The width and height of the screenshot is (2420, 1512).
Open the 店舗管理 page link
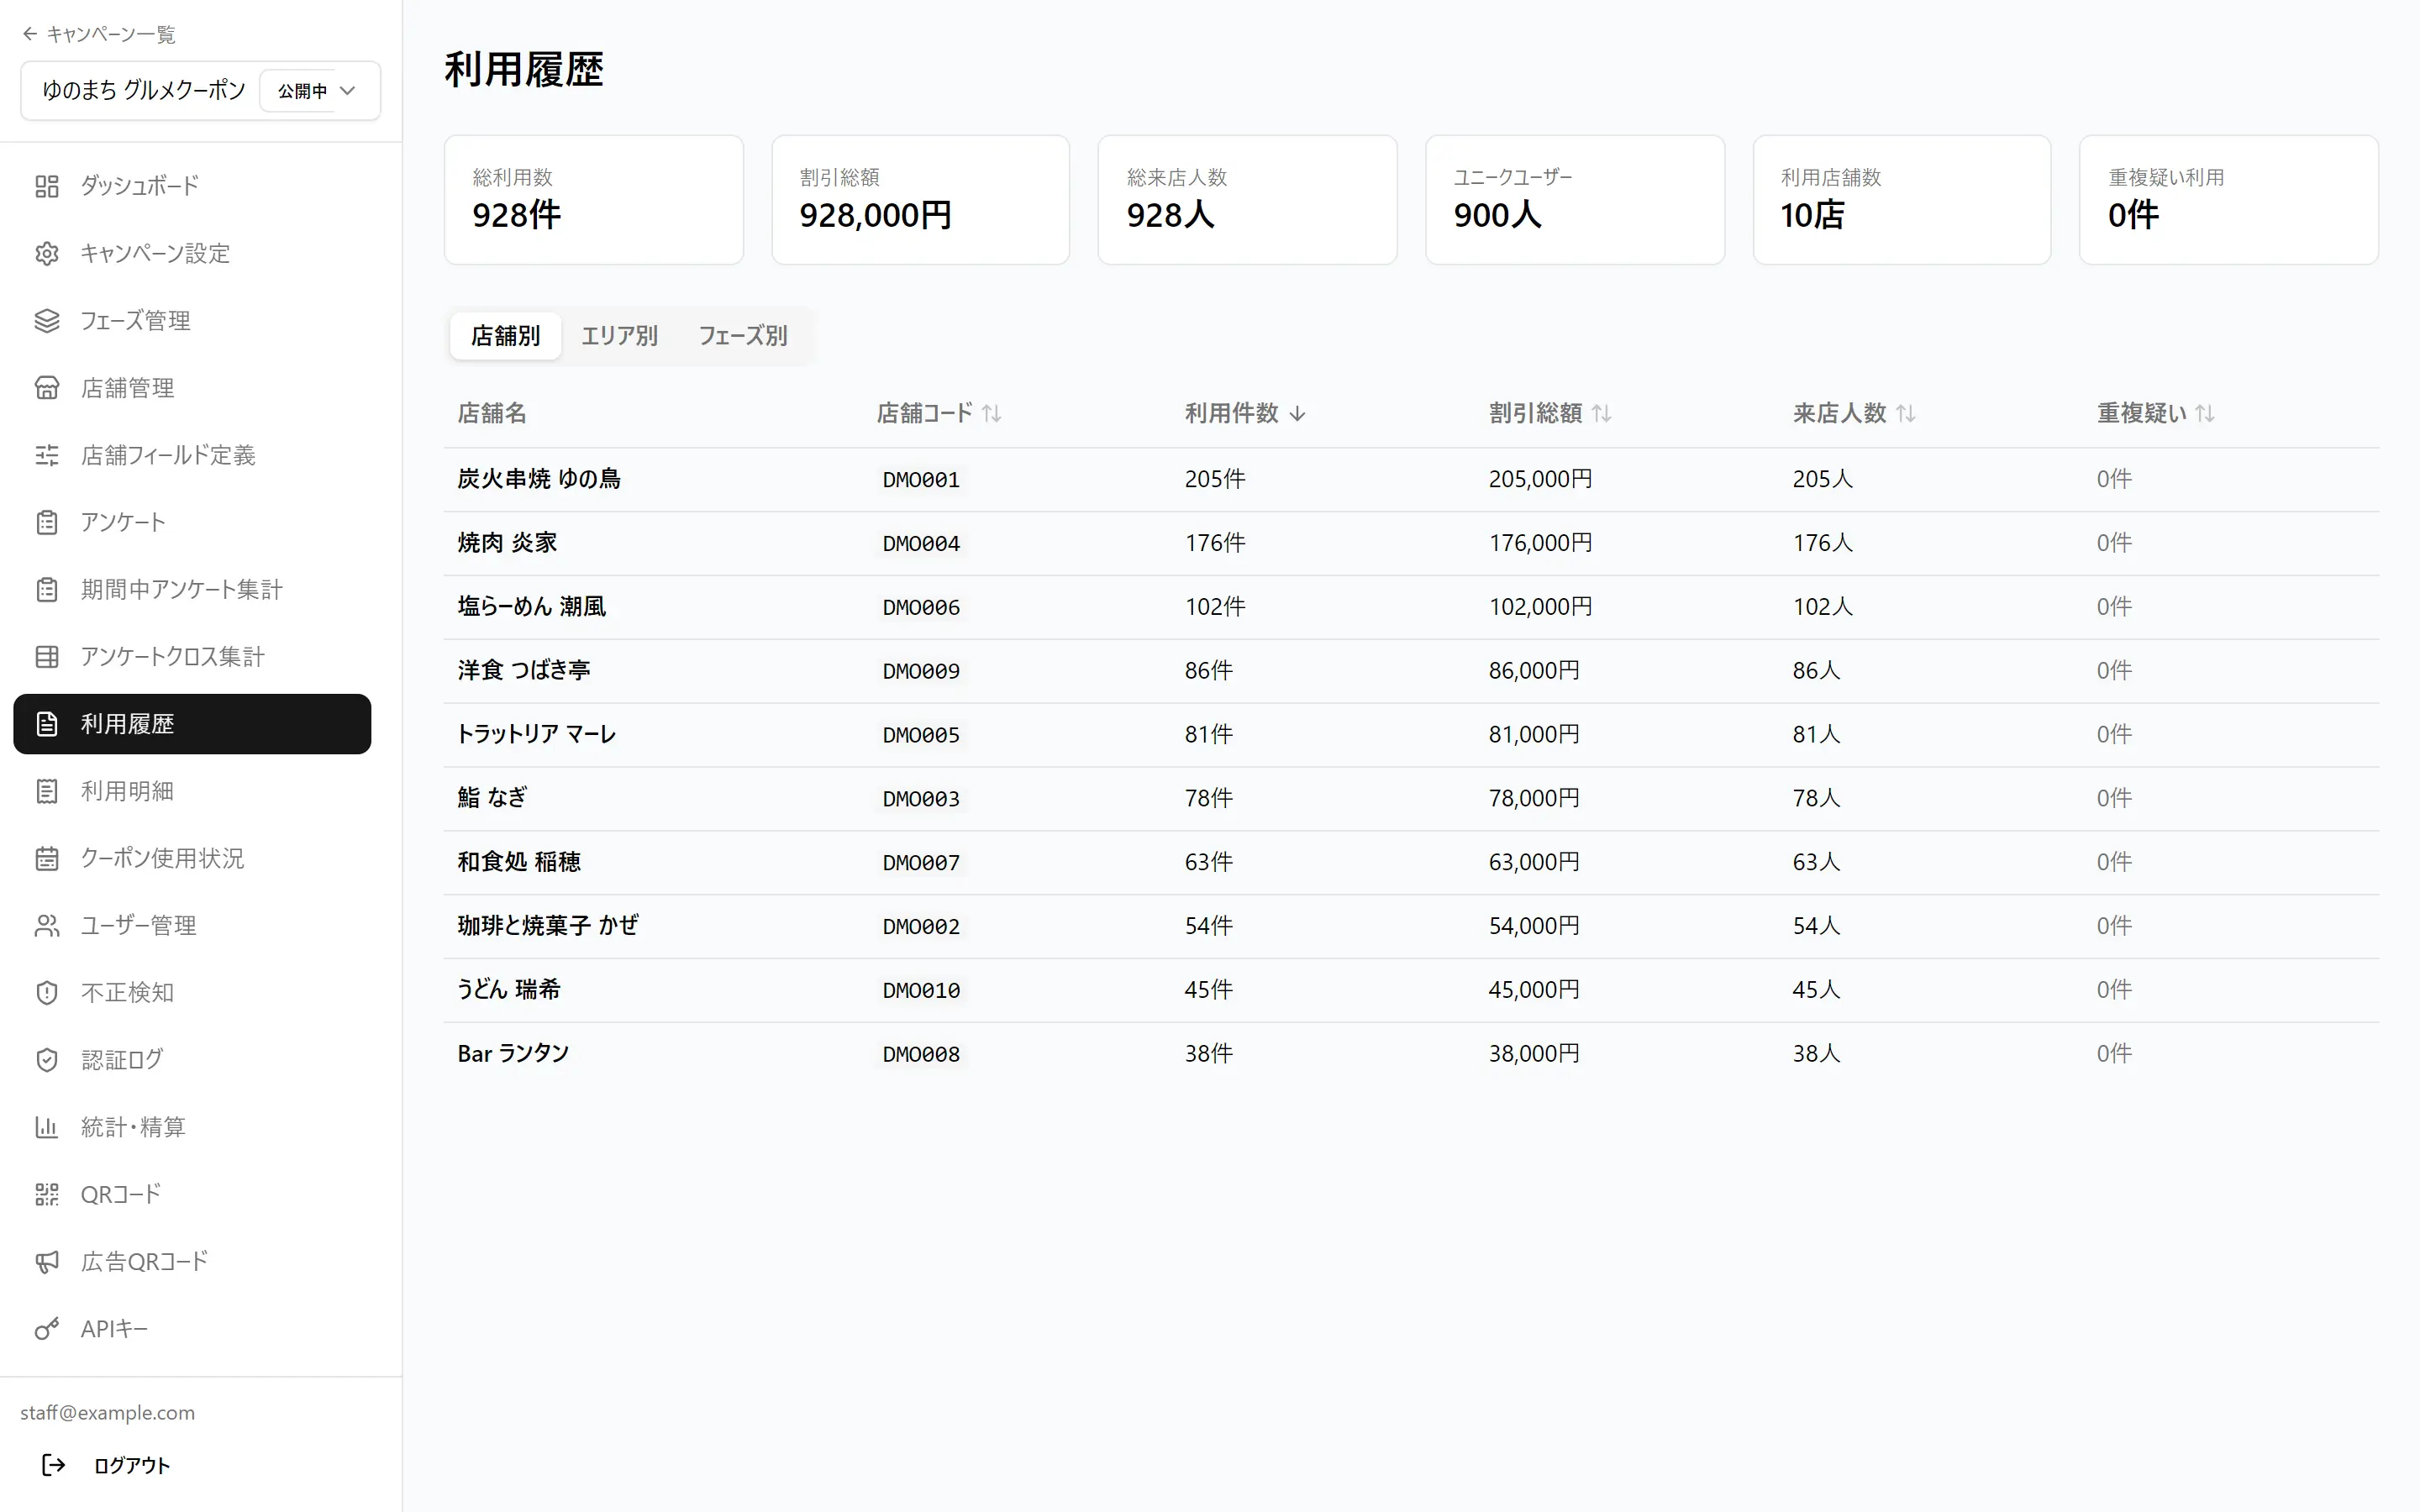pos(192,388)
